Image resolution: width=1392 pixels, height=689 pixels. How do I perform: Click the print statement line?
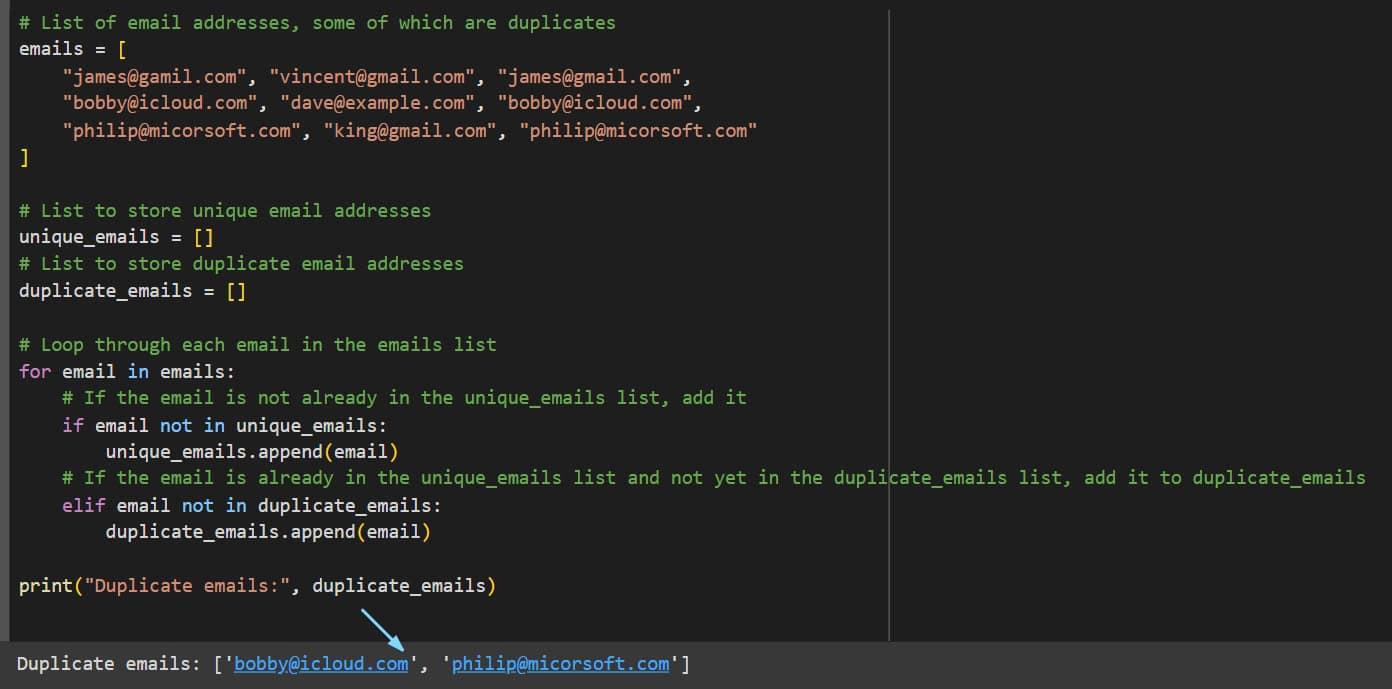(x=255, y=585)
